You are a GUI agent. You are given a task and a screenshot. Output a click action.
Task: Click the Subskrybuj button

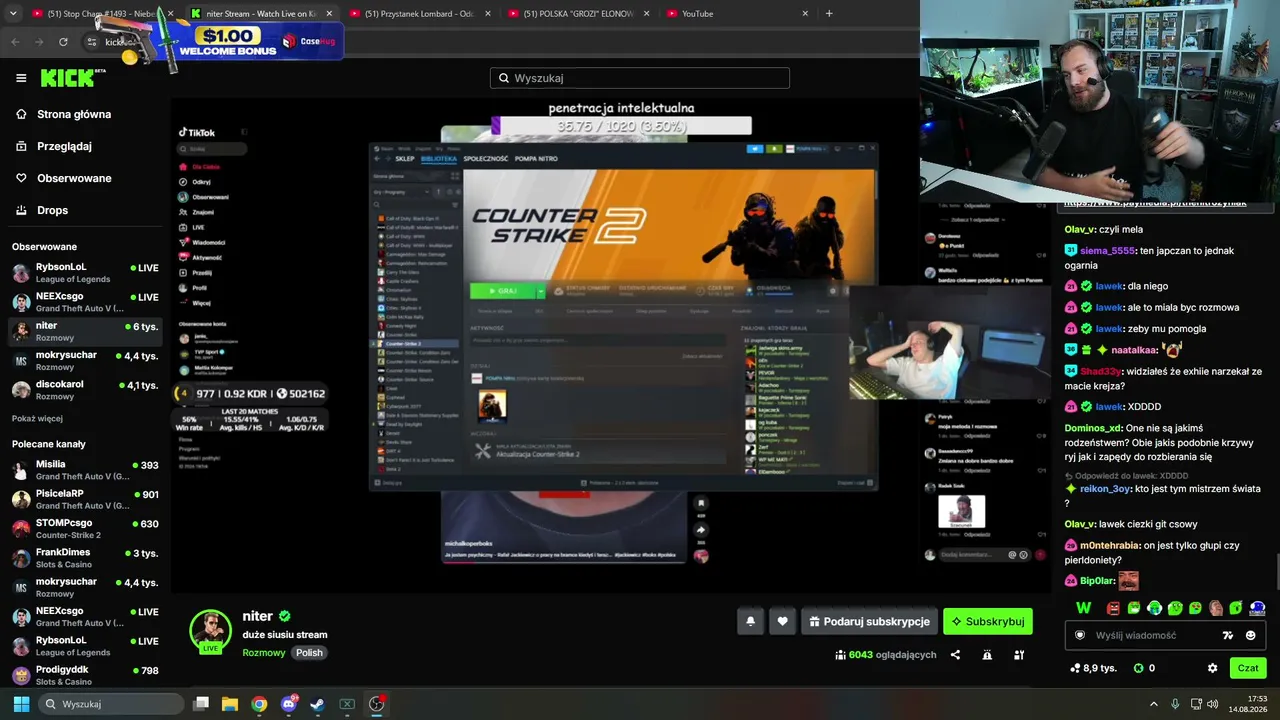[x=988, y=621]
